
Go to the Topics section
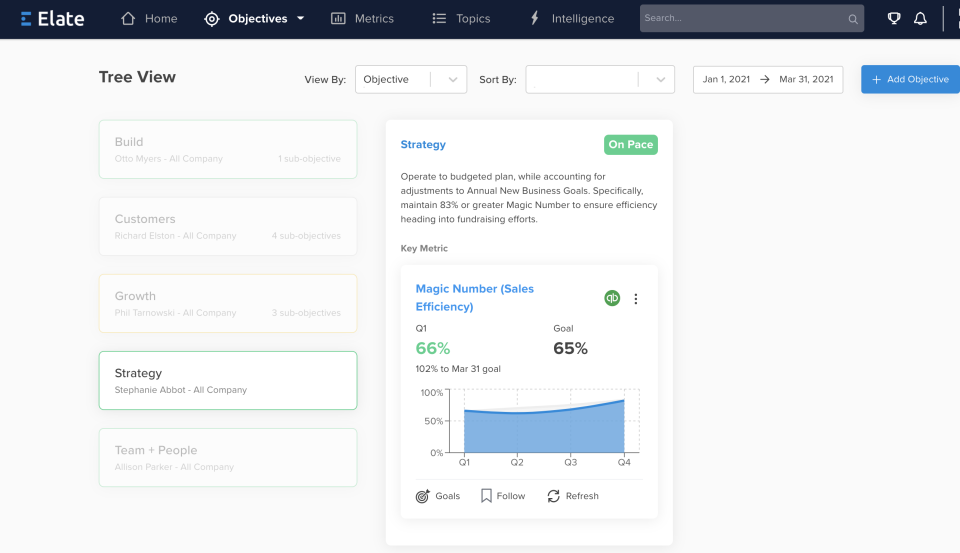(461, 19)
